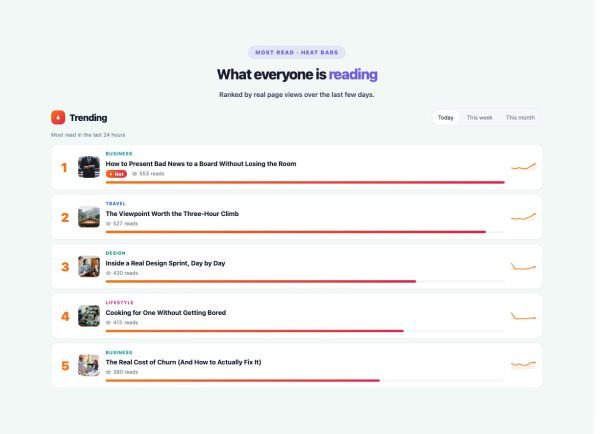Image resolution: width=600 pixels, height=434 pixels.
Task: Click the Hot badge on article one
Action: (x=116, y=174)
